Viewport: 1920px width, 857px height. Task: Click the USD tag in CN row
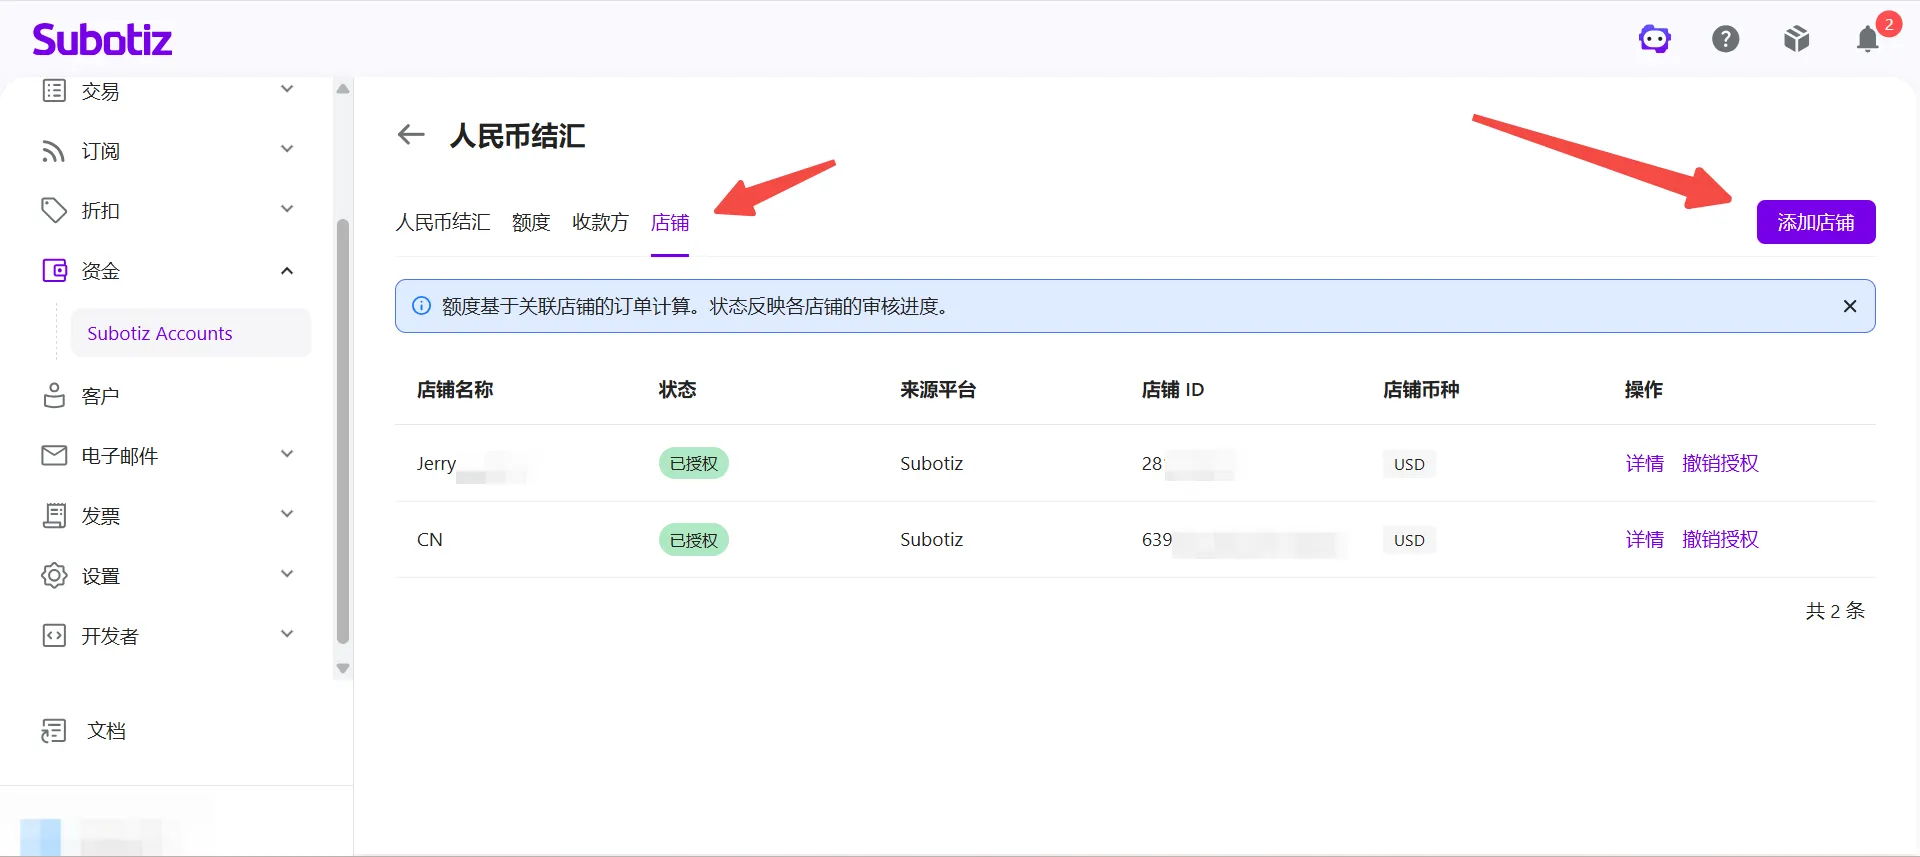(1410, 540)
